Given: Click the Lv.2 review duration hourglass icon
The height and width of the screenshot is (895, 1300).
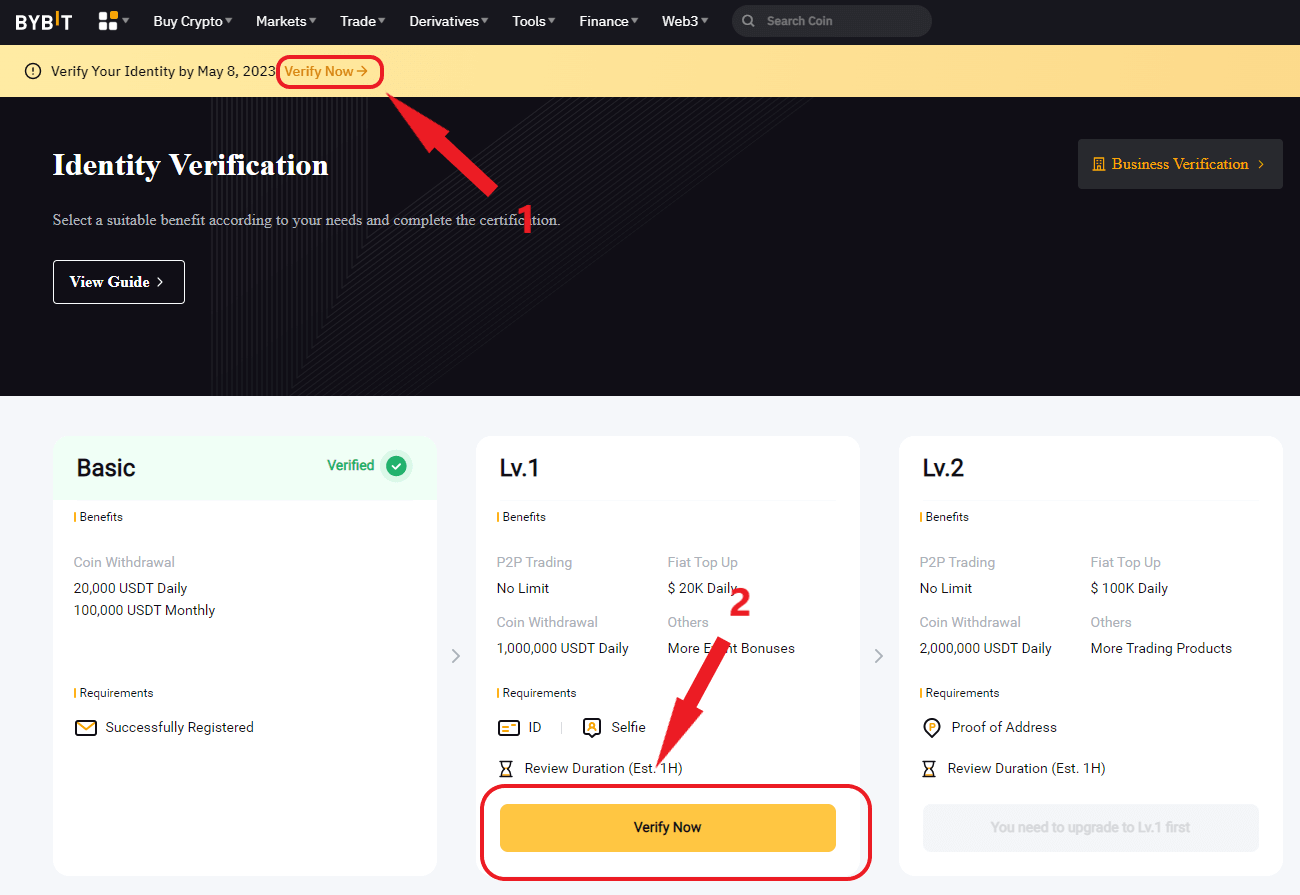Looking at the screenshot, I should coord(928,769).
